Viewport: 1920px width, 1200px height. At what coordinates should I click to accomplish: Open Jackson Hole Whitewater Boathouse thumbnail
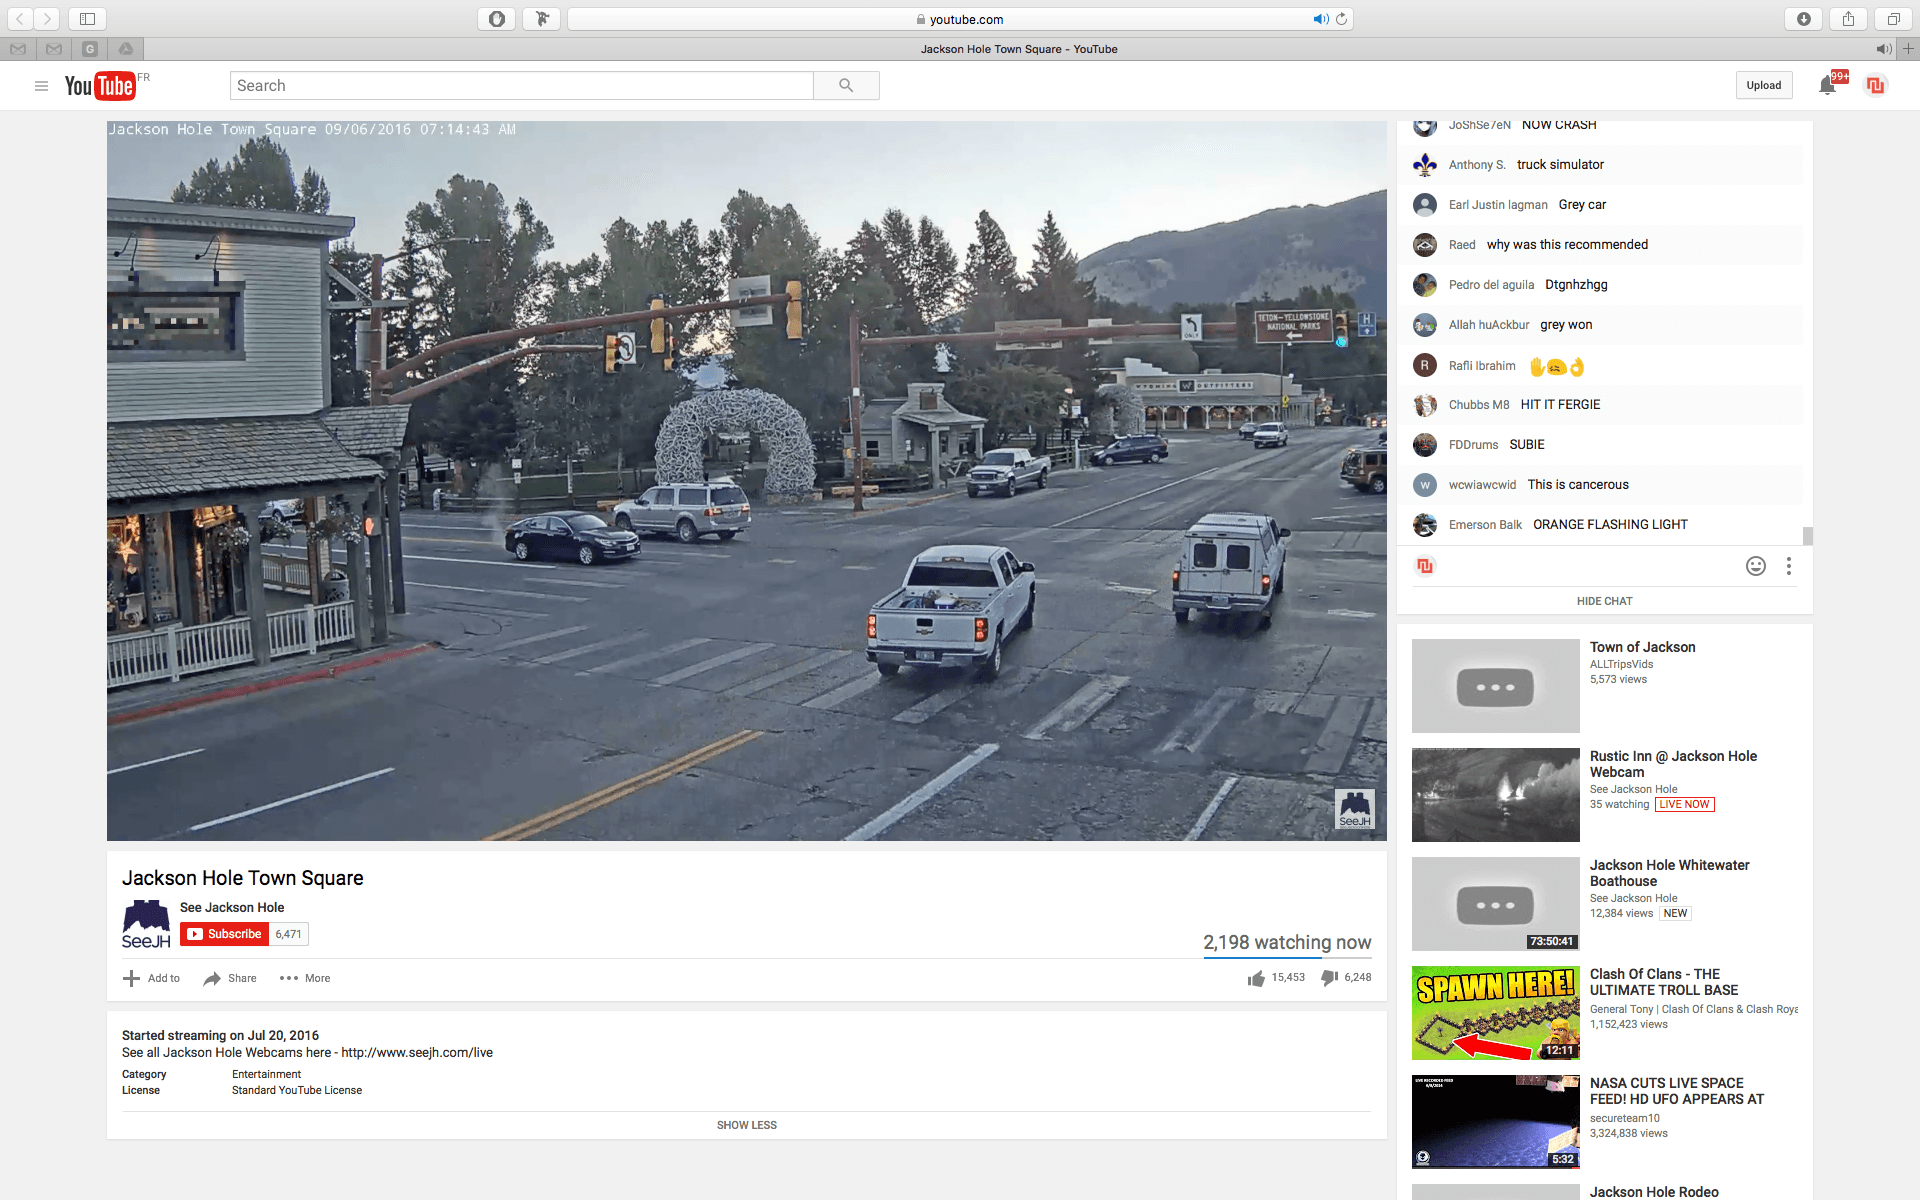(1495, 904)
